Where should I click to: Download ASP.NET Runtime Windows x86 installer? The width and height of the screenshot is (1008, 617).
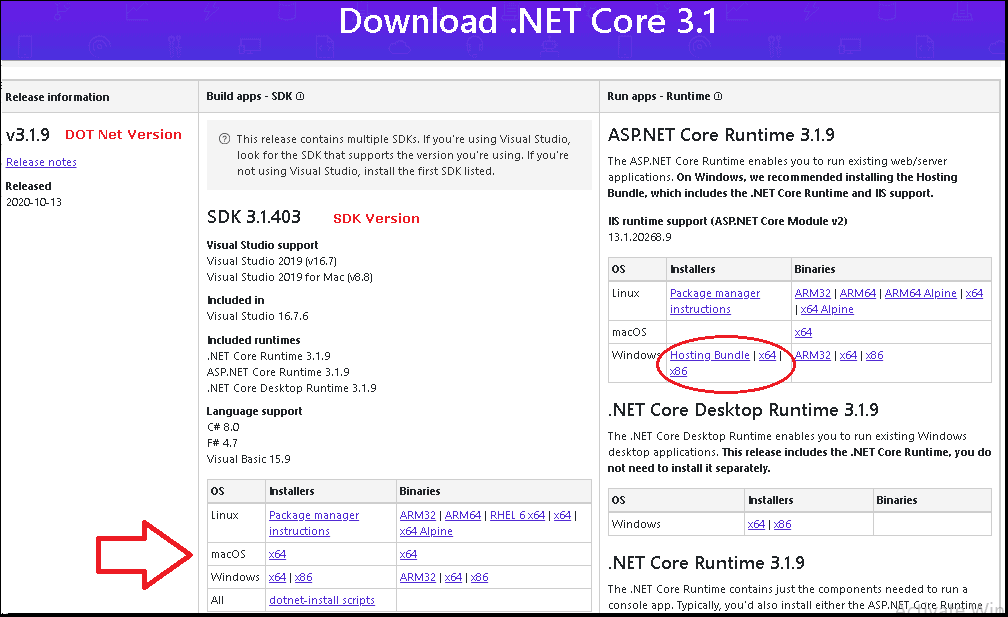tap(679, 371)
